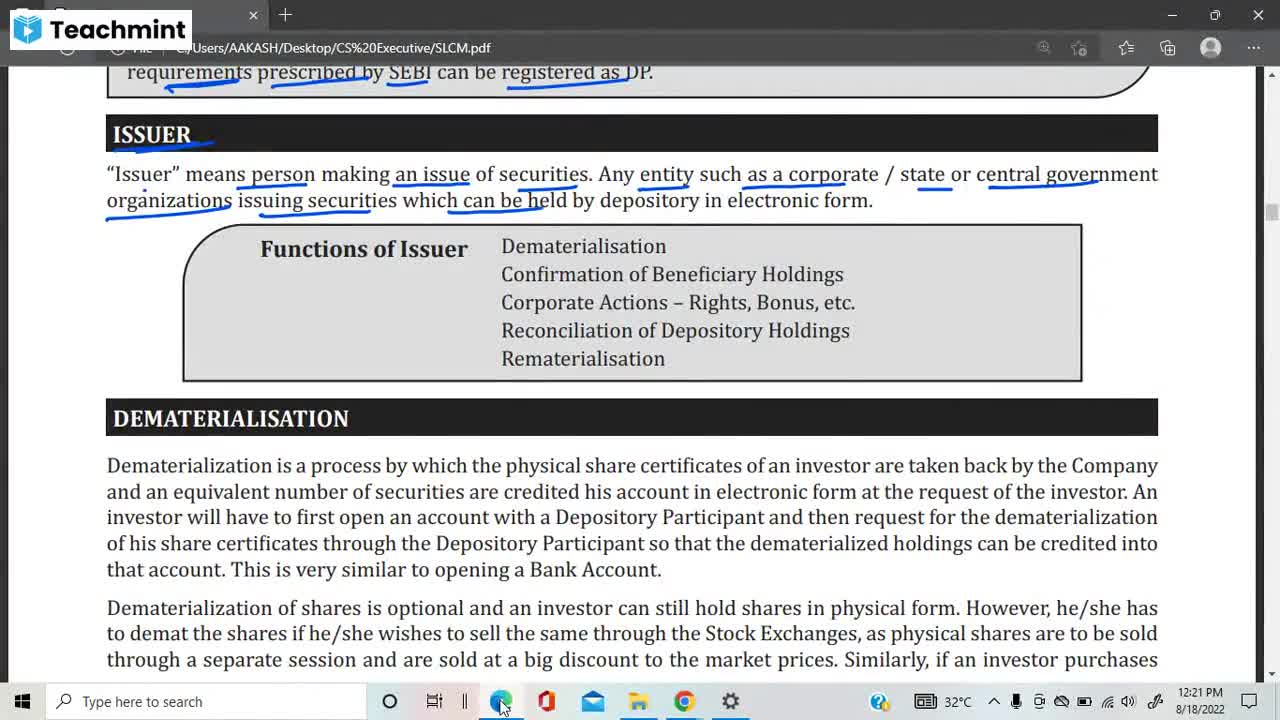
Task: Add this page to favorites
Action: (x=1078, y=48)
